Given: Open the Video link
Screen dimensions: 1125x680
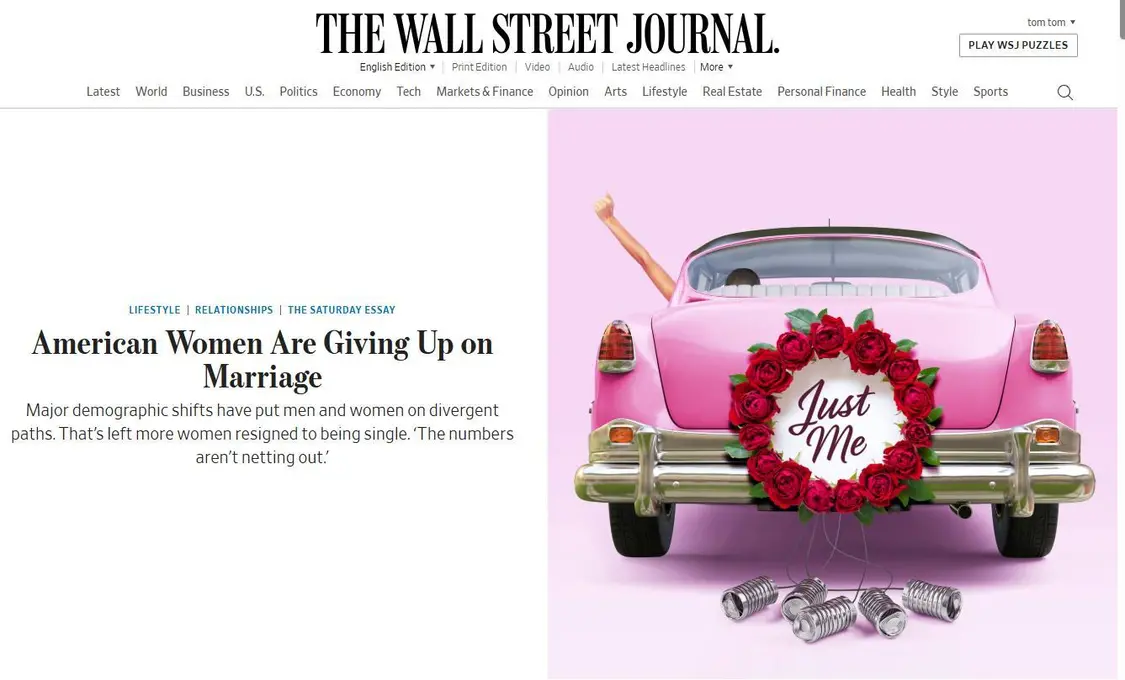Looking at the screenshot, I should click(537, 67).
